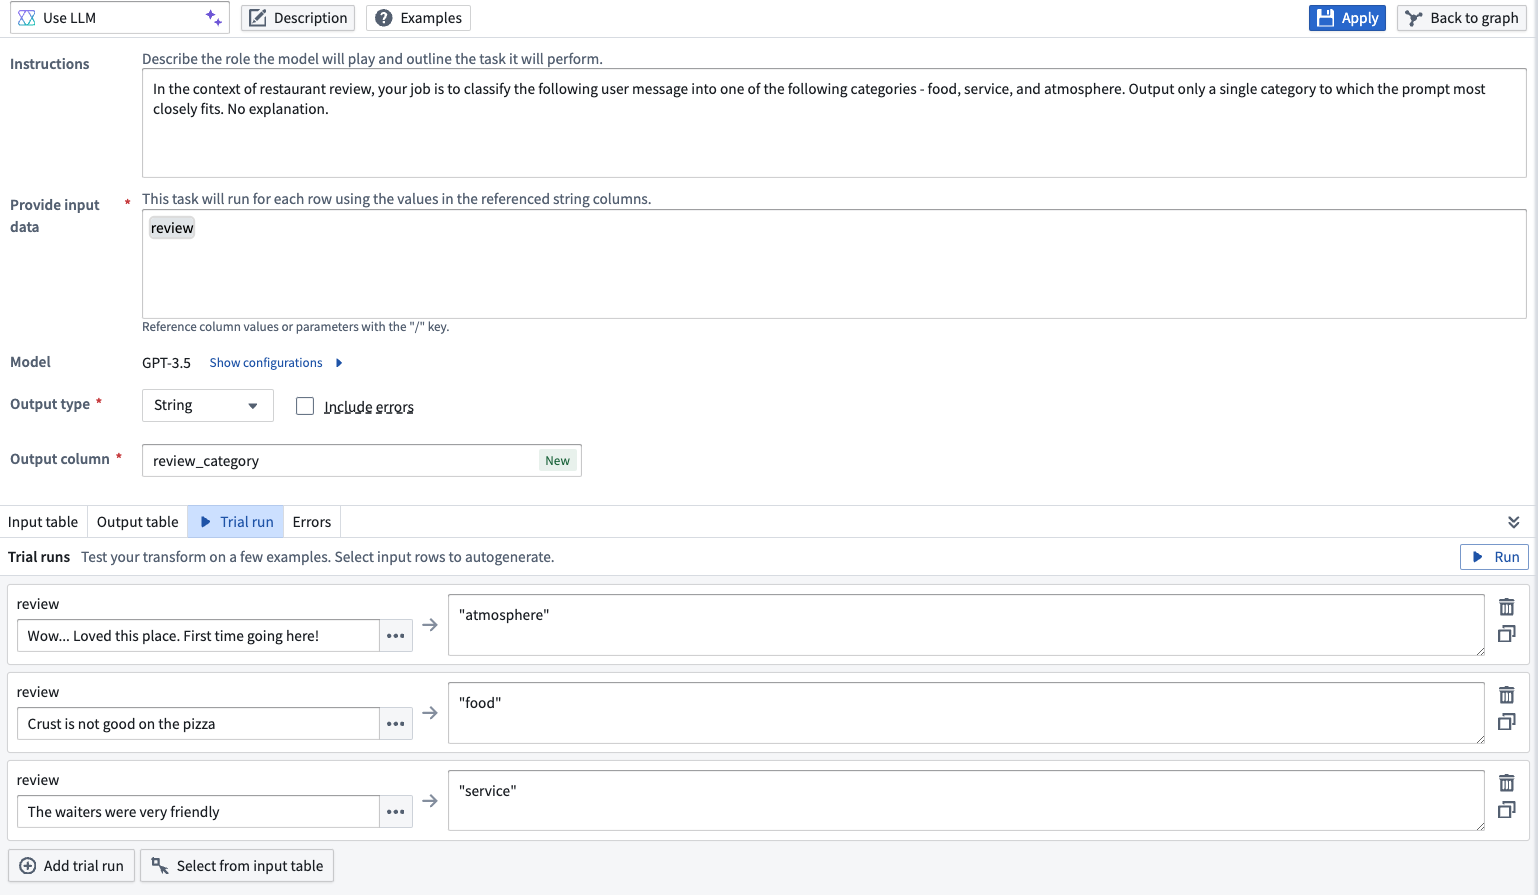Viewport: 1538px width, 895px height.
Task: Open options for 'Crust is not good' review
Action: (x=396, y=724)
